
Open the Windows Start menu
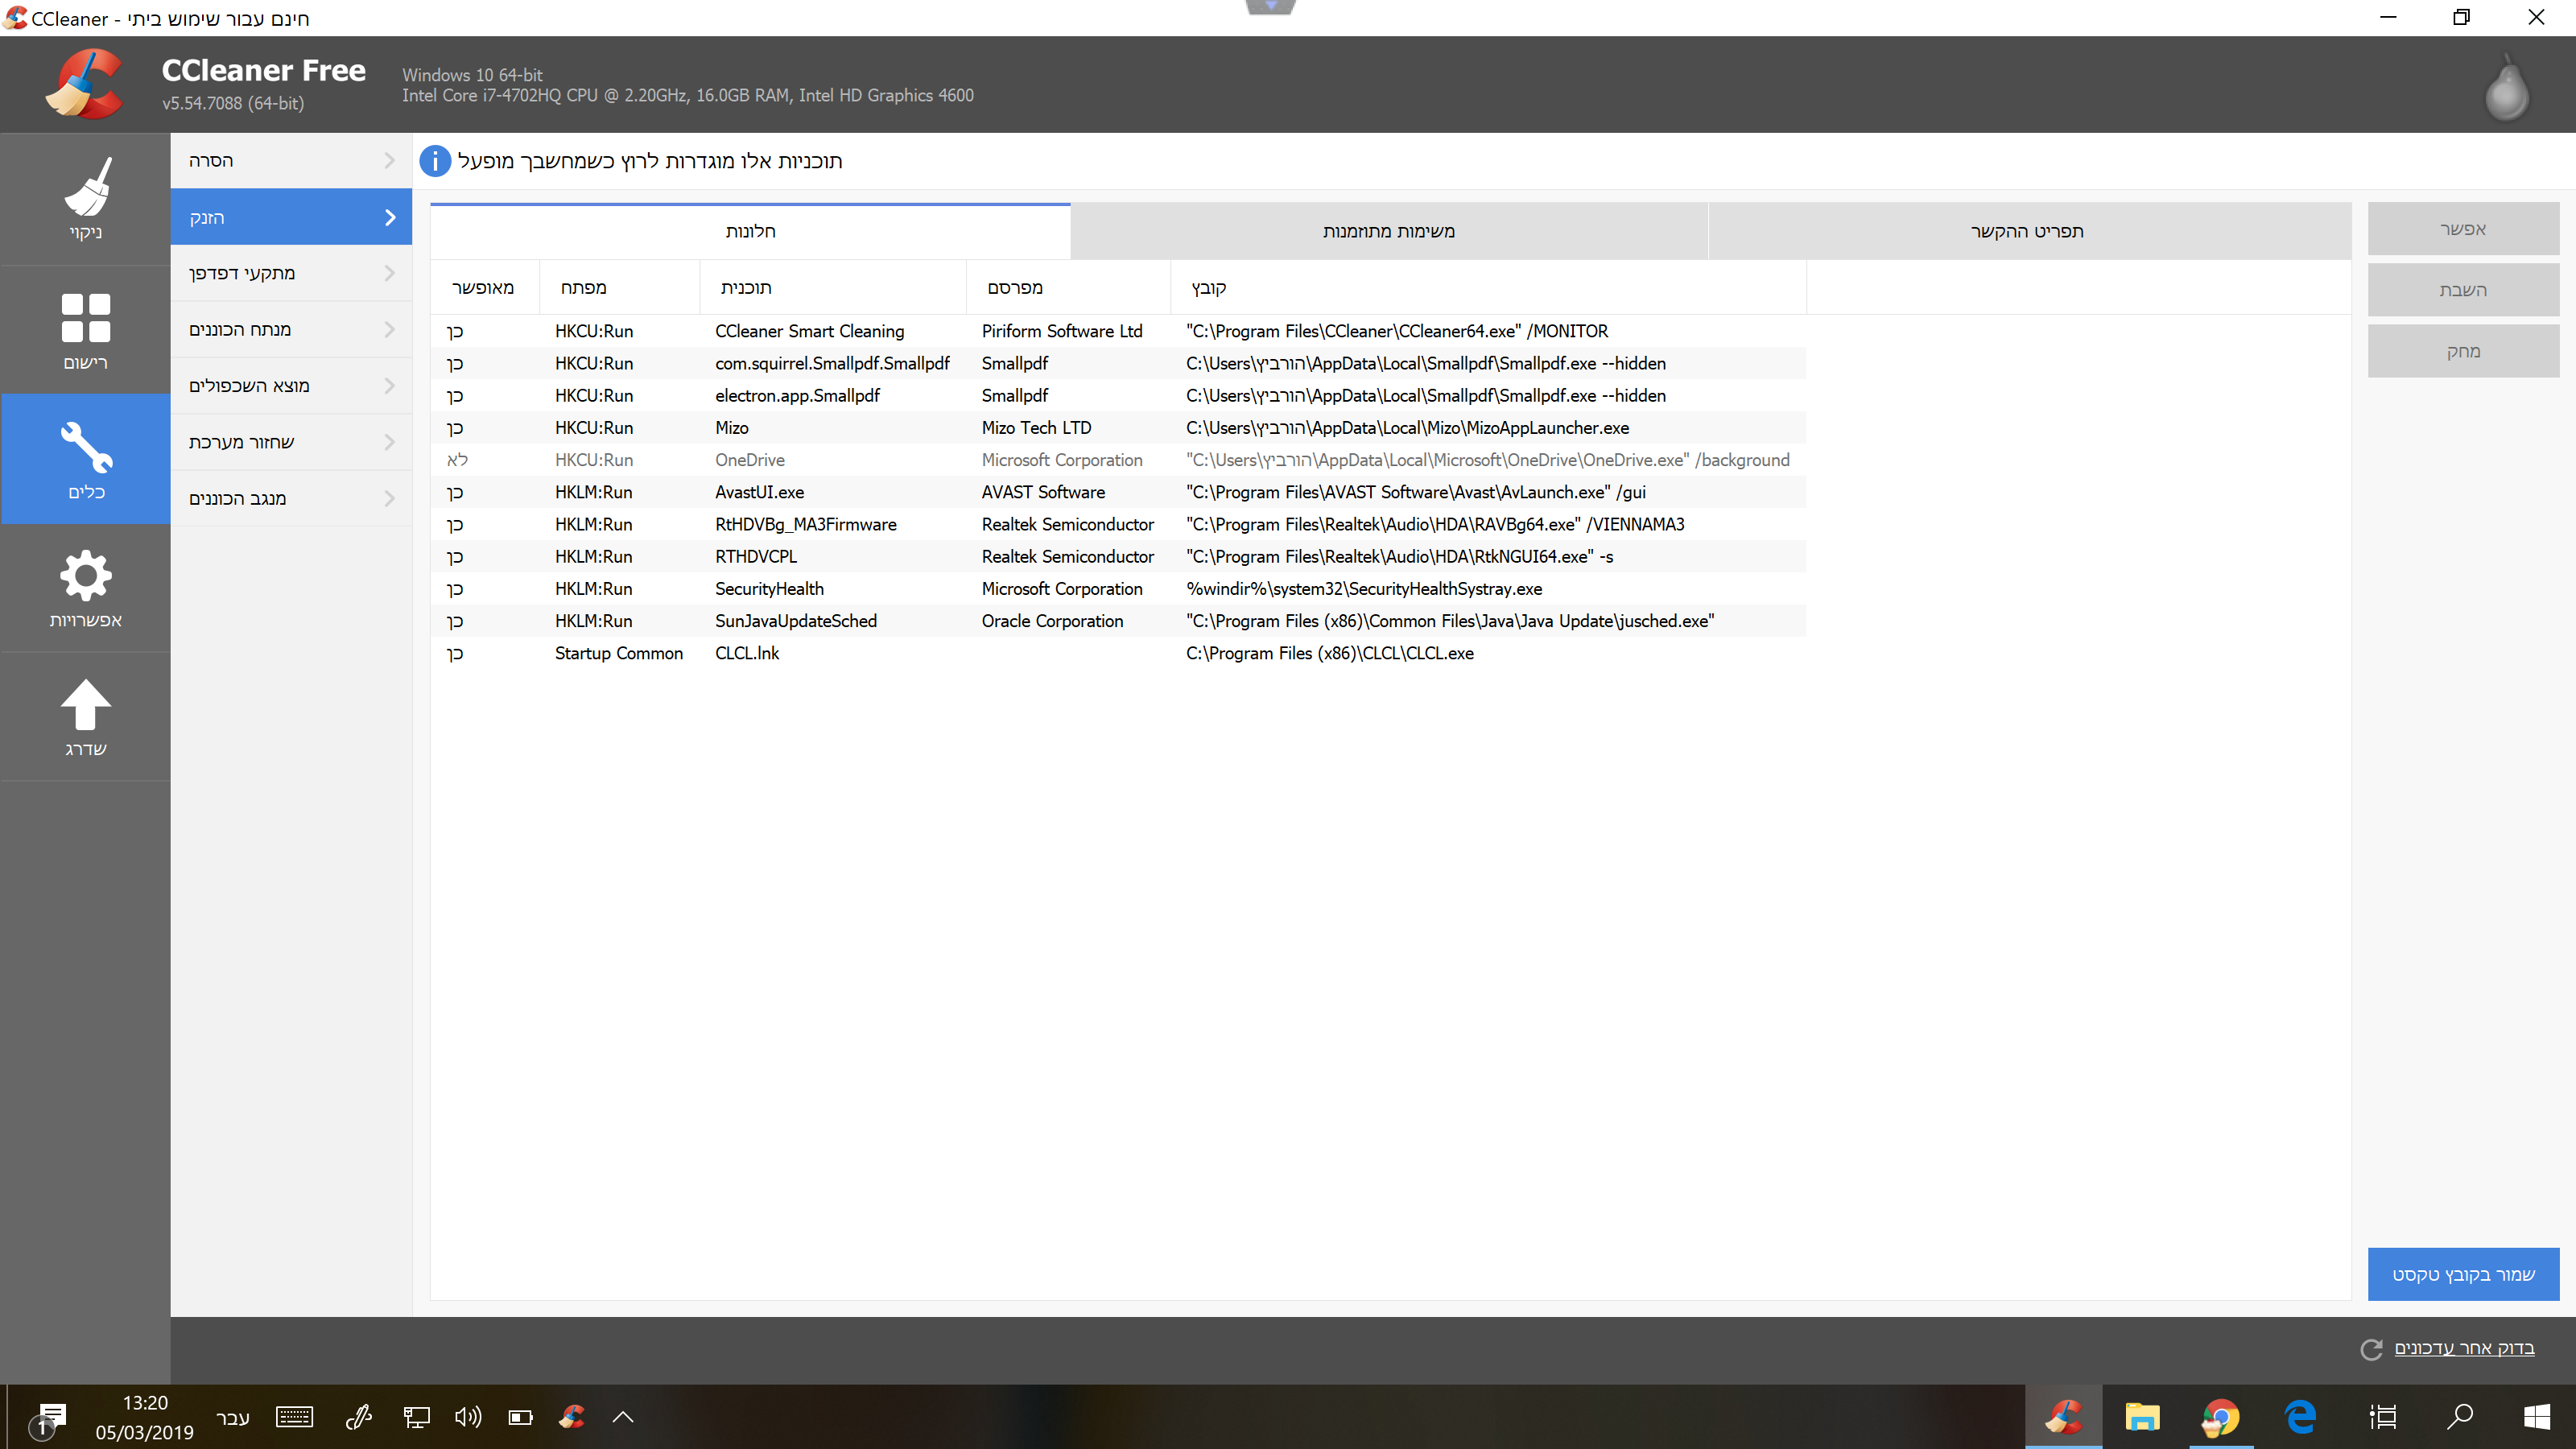point(2536,1417)
